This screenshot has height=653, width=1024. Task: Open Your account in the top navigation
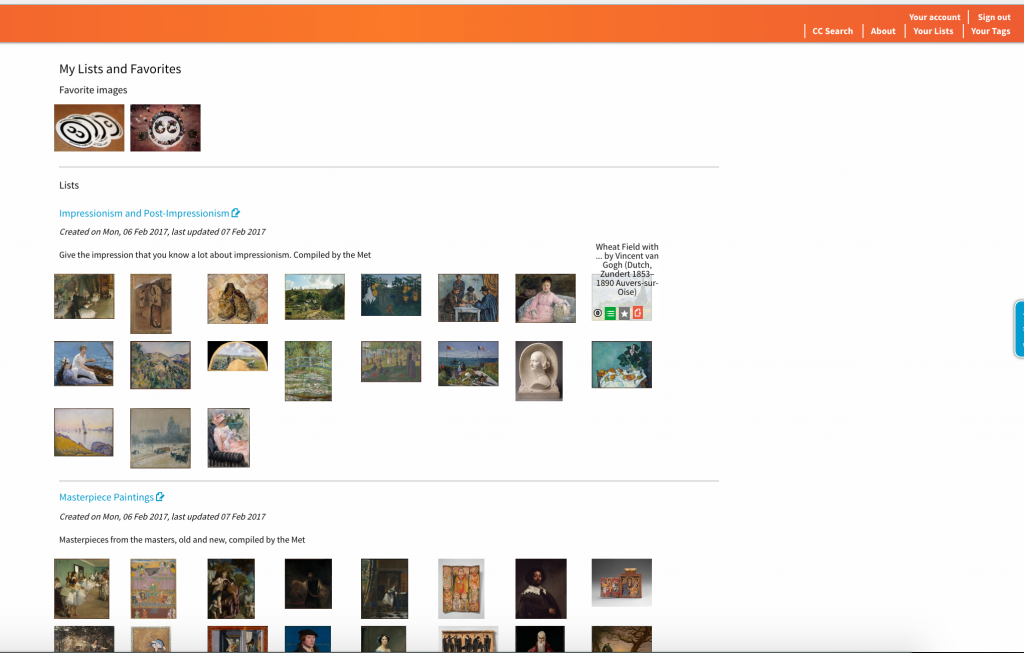tap(934, 16)
